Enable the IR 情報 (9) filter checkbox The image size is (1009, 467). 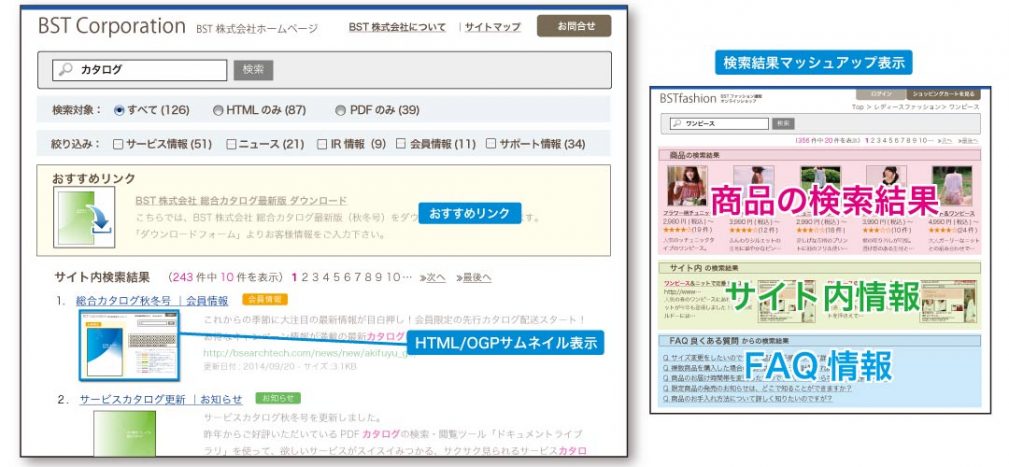322,144
